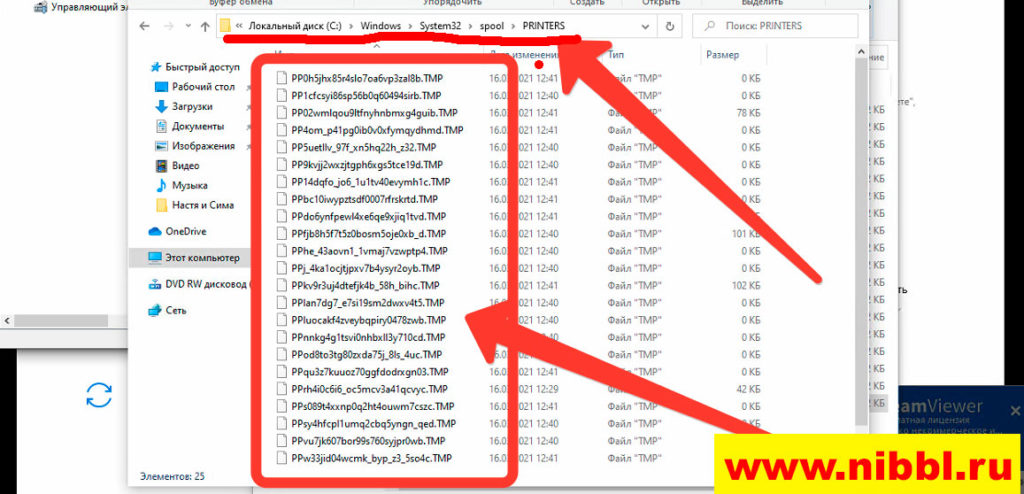
Task: Sort by the Тип column header
Action: click(x=617, y=55)
